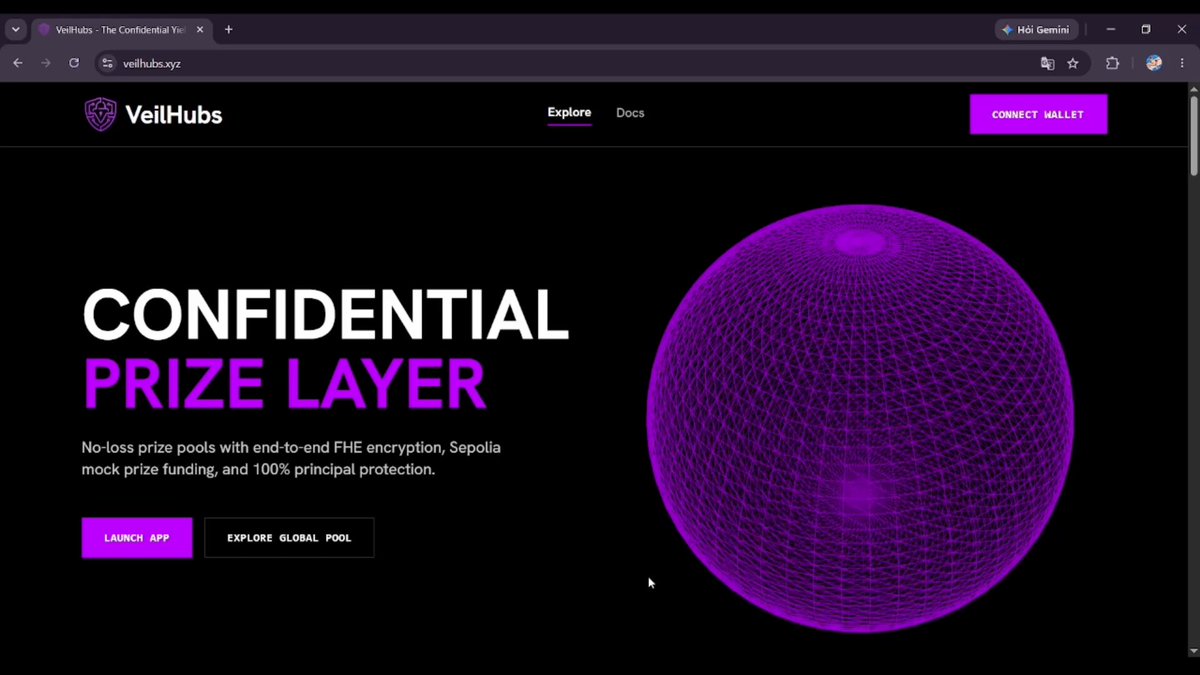
Task: Select the VeilHubs browser tab
Action: (x=120, y=30)
